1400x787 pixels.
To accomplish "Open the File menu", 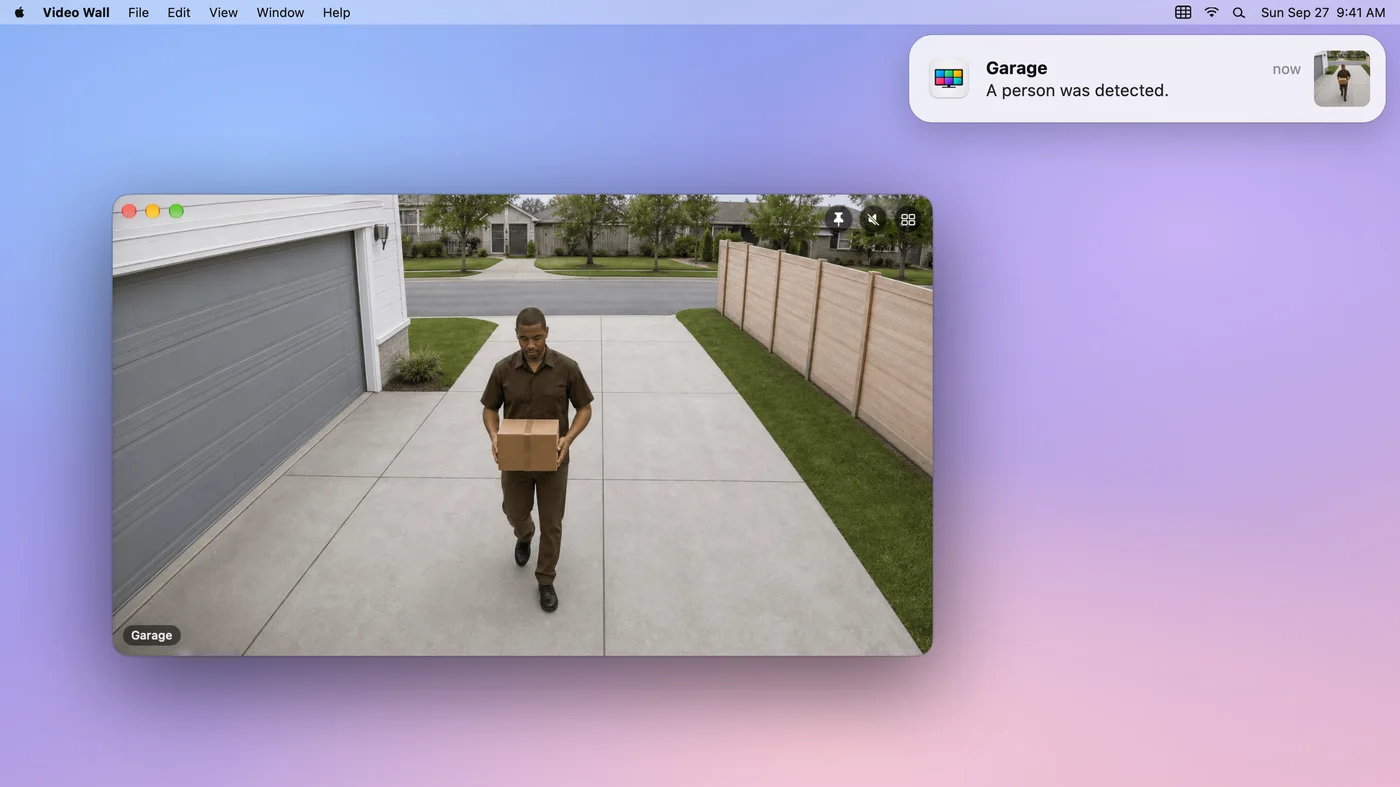I will (x=138, y=12).
